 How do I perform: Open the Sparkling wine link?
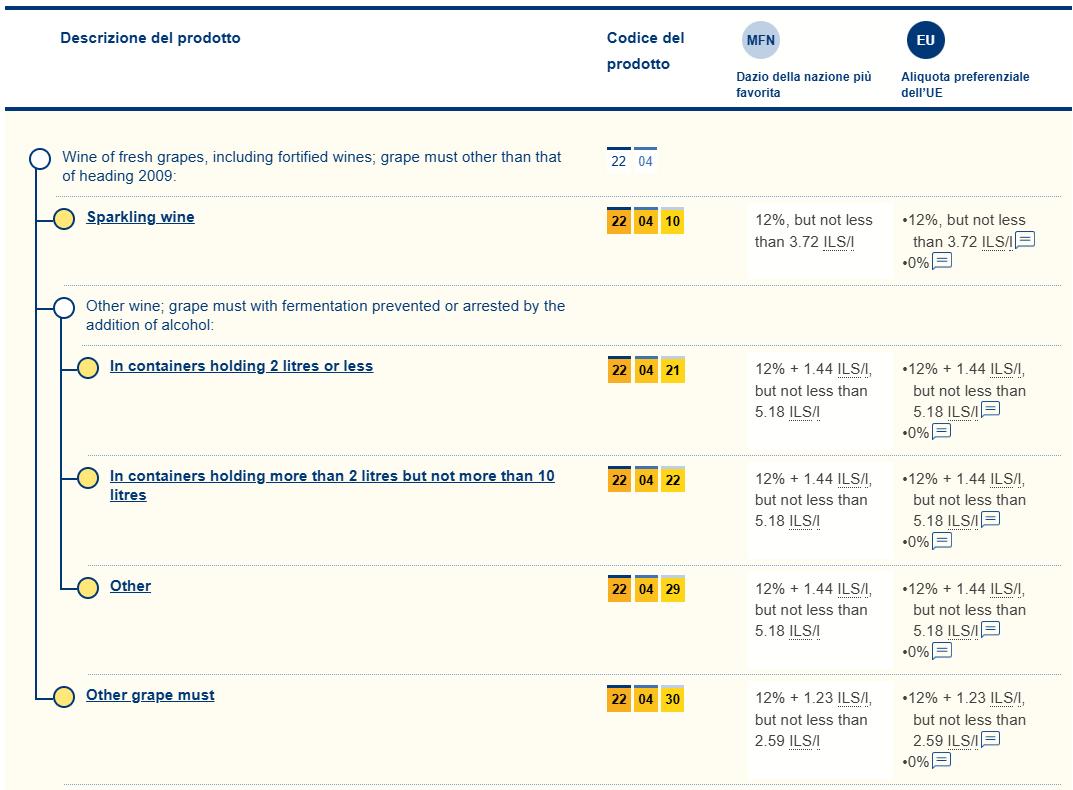[x=140, y=217]
